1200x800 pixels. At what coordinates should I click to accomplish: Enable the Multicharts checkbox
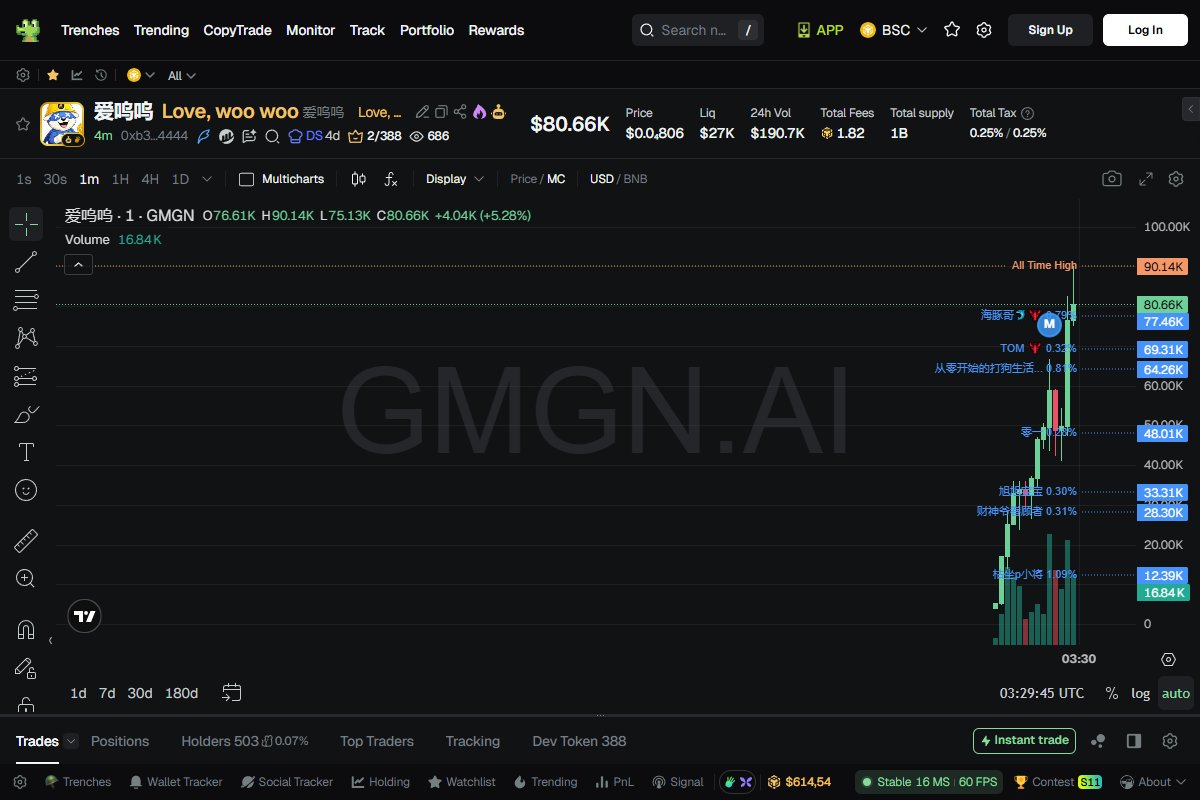coord(246,179)
